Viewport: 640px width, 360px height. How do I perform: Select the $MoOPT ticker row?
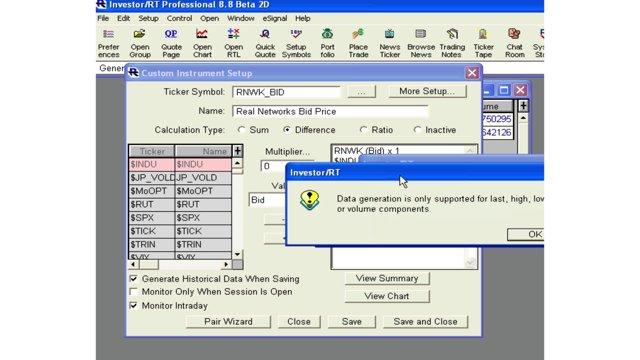pos(180,191)
